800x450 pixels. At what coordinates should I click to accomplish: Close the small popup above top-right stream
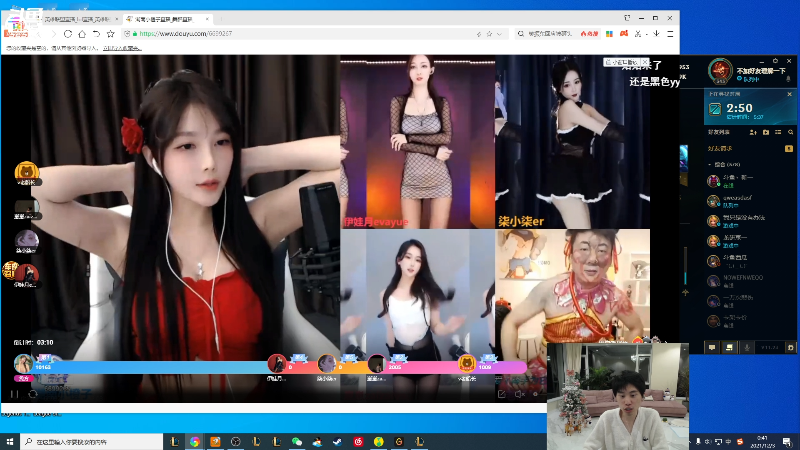click(644, 62)
